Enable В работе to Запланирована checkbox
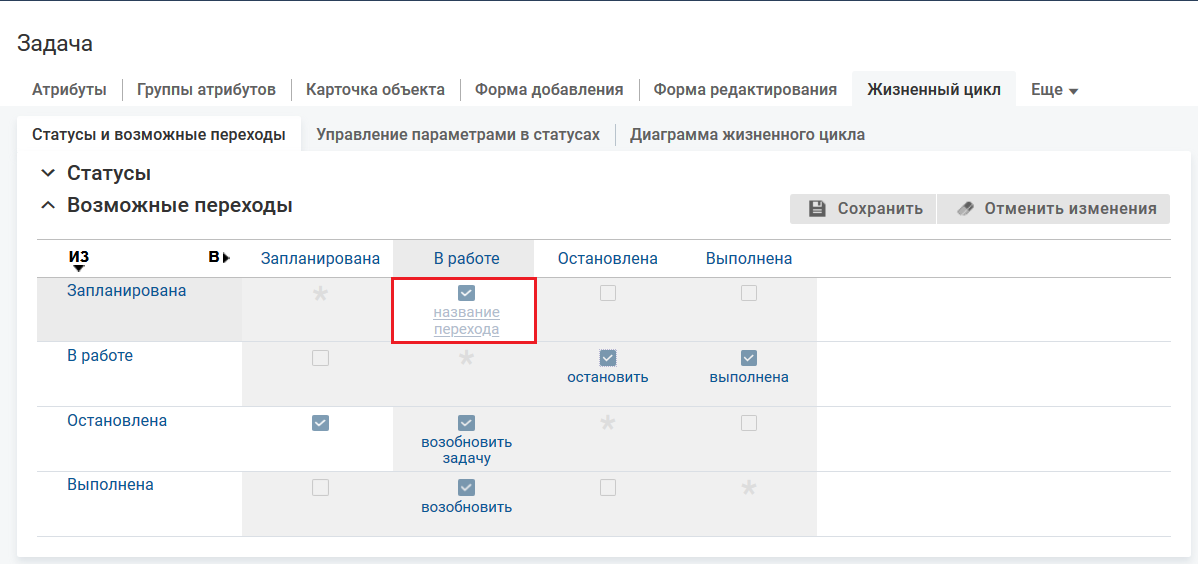This screenshot has height=564, width=1198. 320,358
